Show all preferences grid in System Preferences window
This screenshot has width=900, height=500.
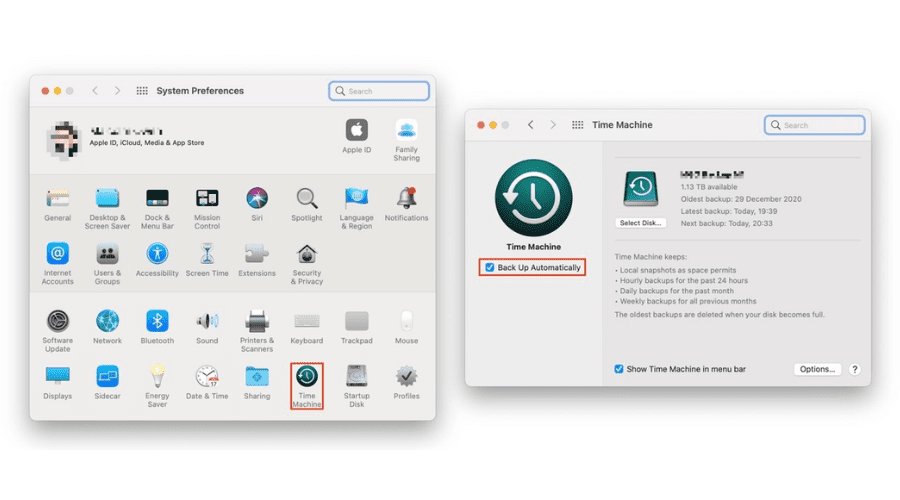pyautogui.click(x=142, y=91)
